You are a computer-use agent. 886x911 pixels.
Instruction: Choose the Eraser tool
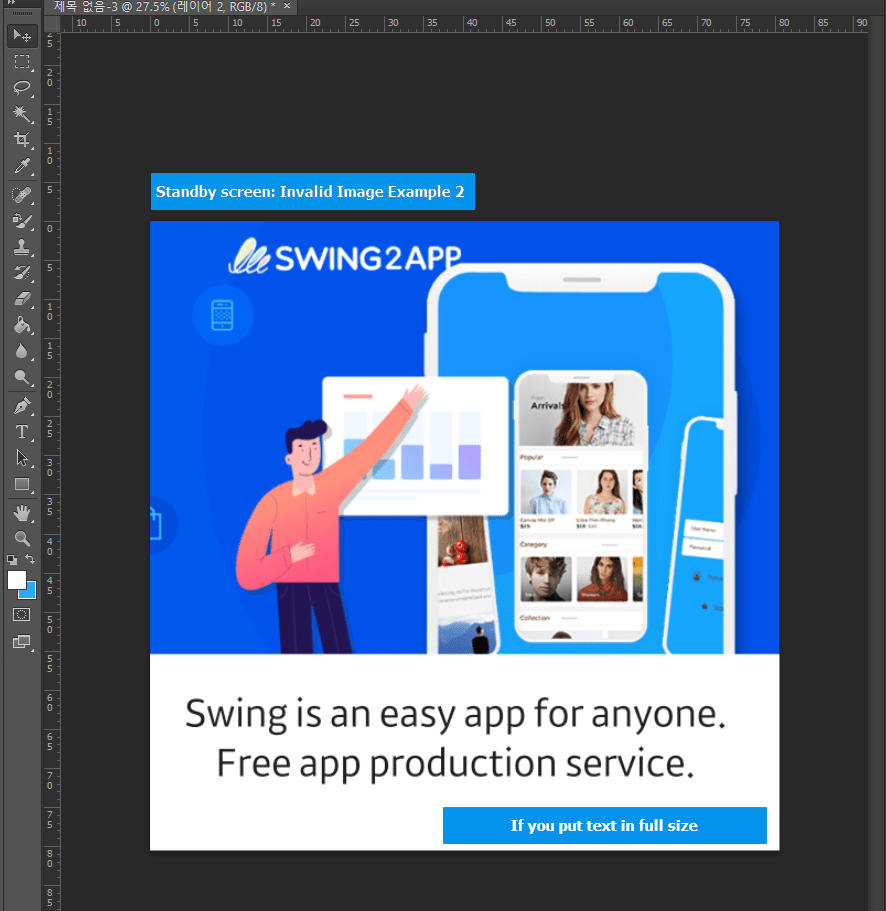point(22,298)
